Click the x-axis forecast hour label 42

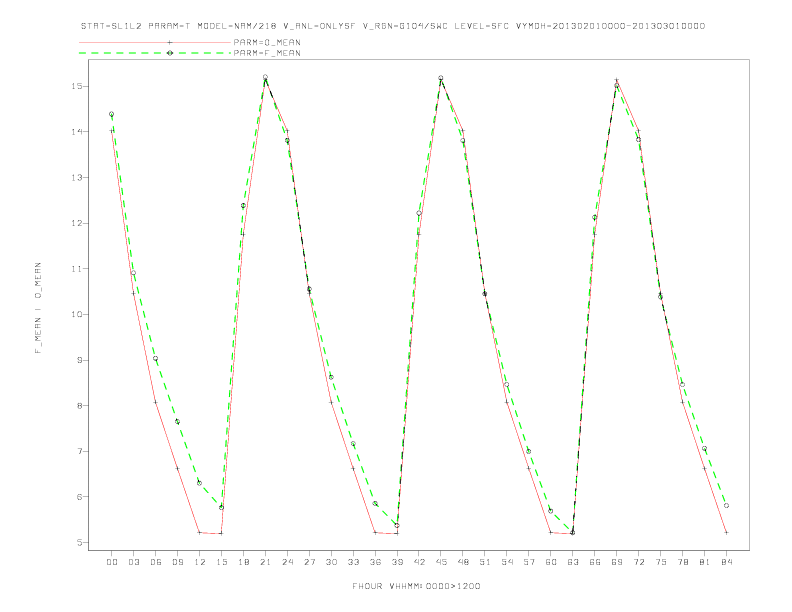pyautogui.click(x=419, y=562)
